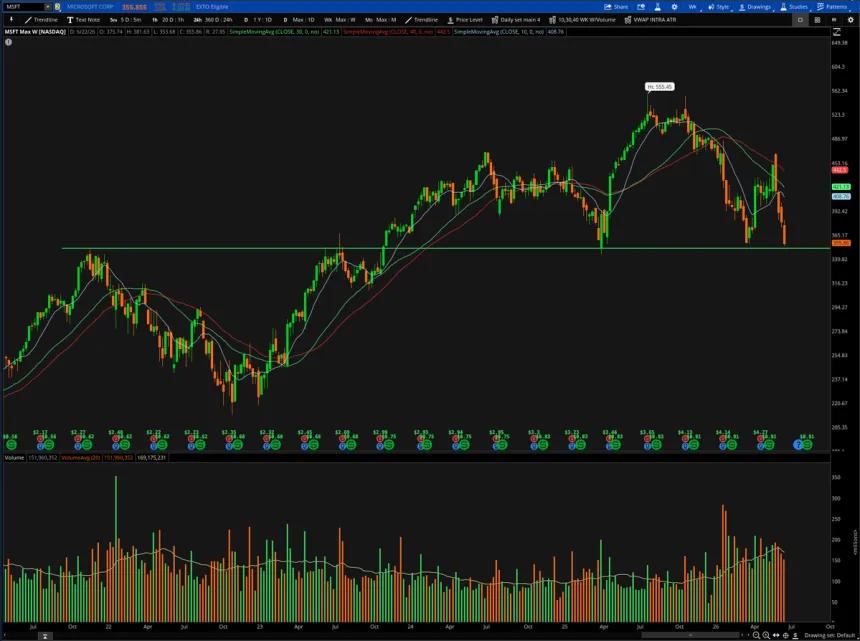The image size is (860, 641).
Task: Open the Patterns menu
Action: 832,7
